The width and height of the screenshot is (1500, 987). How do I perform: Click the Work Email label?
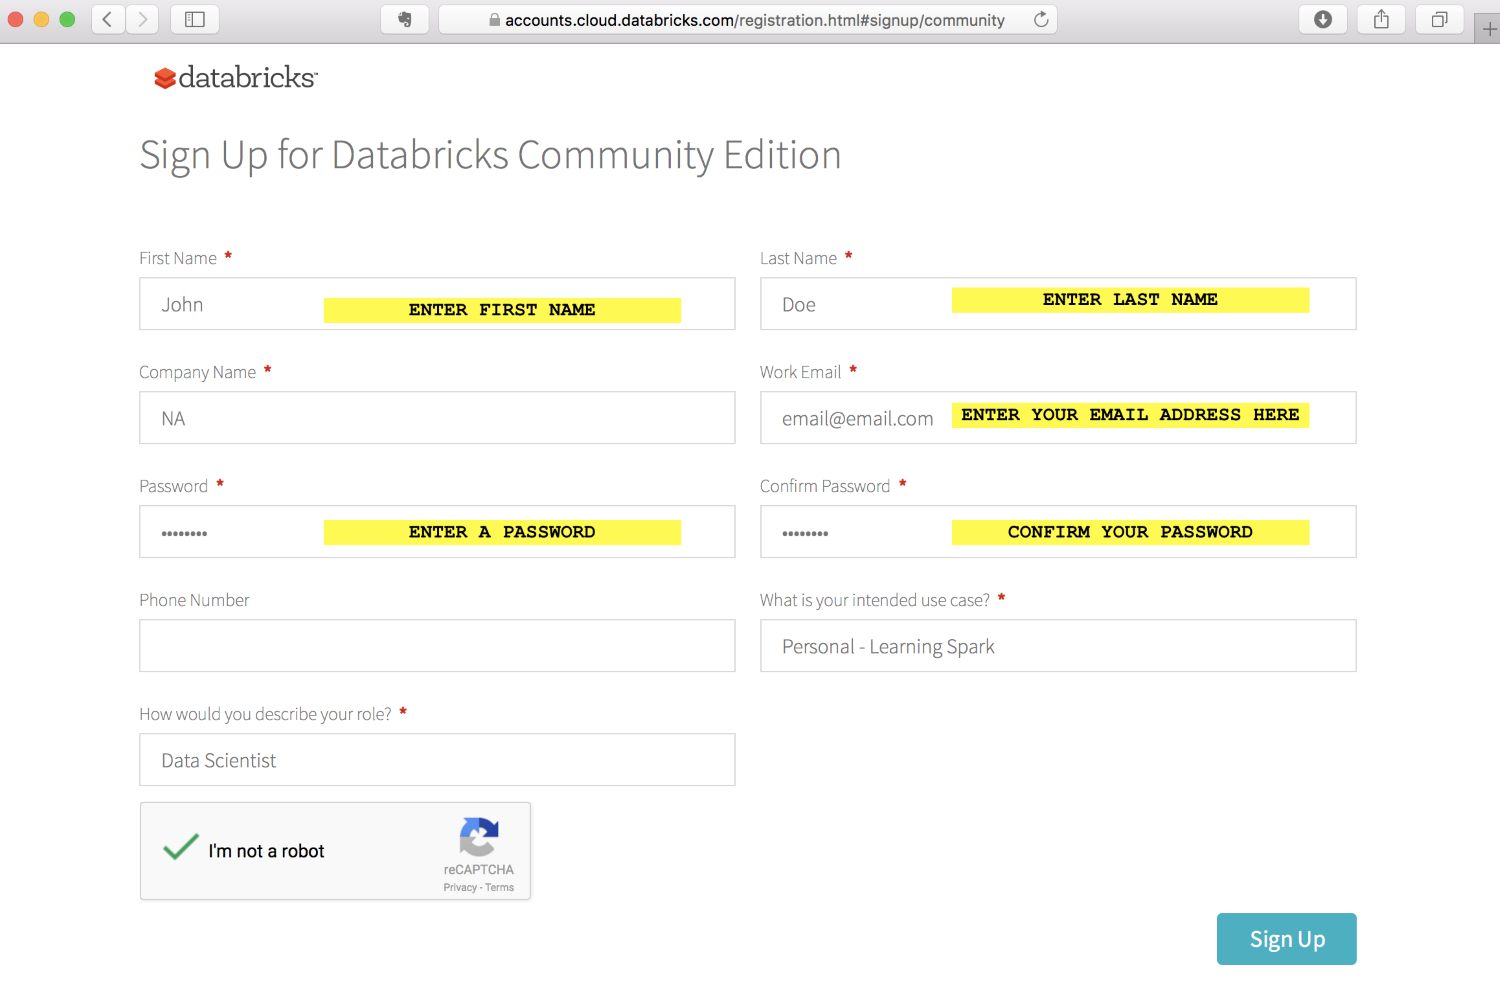(x=800, y=372)
